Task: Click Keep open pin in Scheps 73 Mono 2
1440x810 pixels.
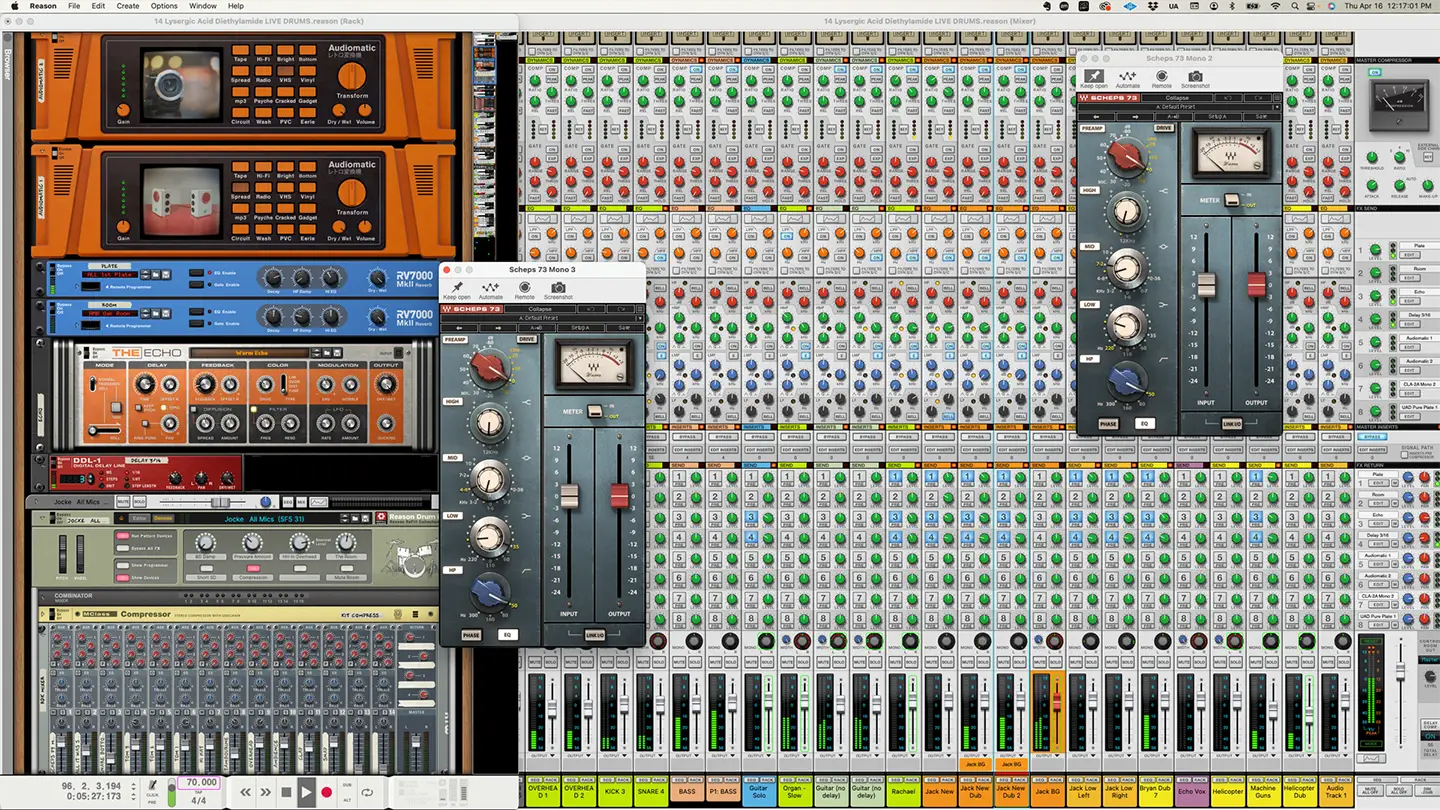Action: coord(1094,76)
